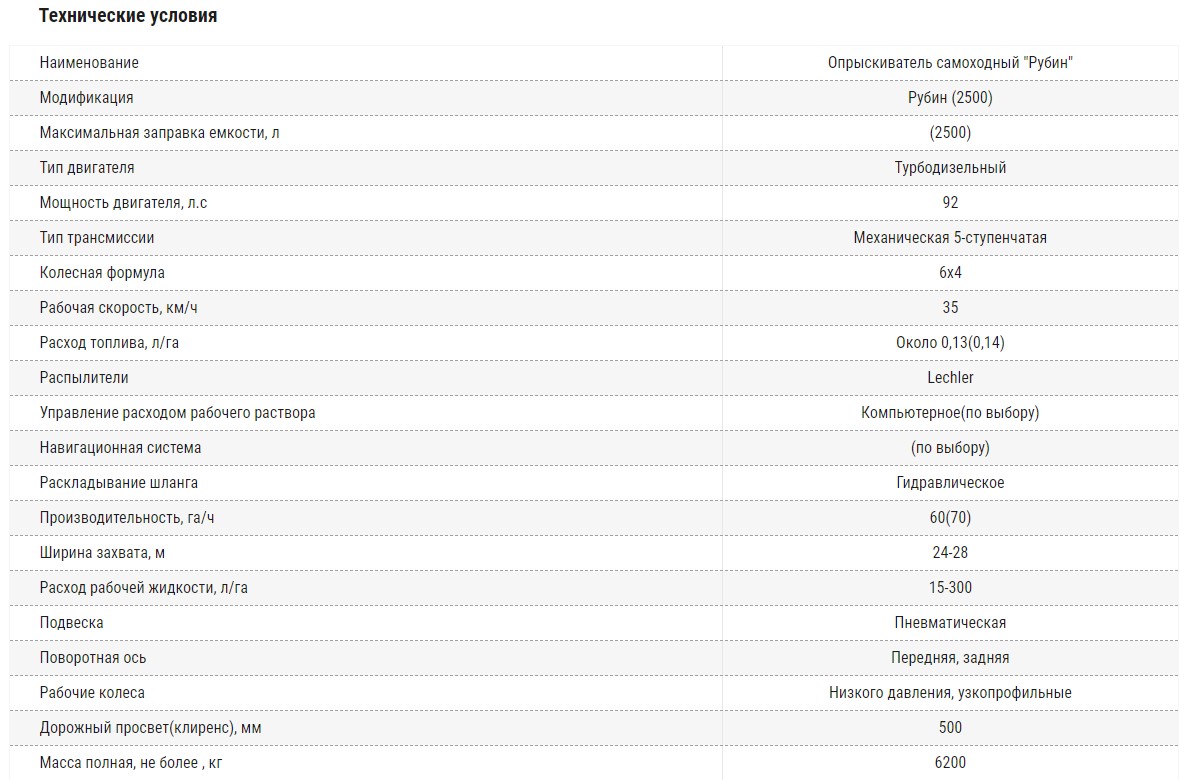Viewport: 1181px width, 780px height.
Task: Click the engine power value 92
Action: (x=950, y=203)
